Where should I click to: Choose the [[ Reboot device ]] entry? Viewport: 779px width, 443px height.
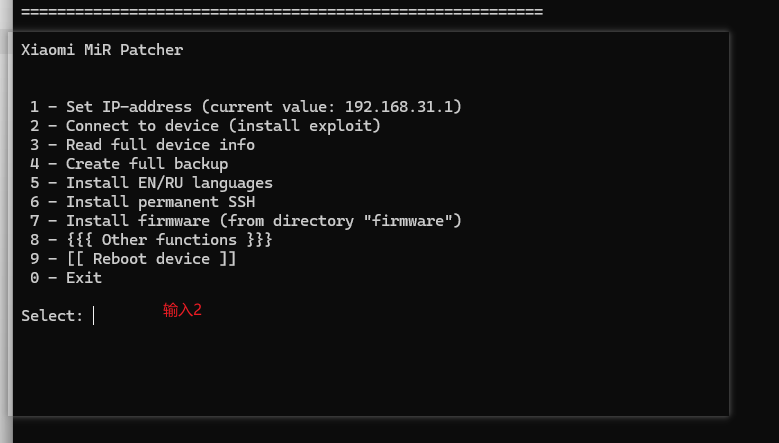(x=133, y=259)
